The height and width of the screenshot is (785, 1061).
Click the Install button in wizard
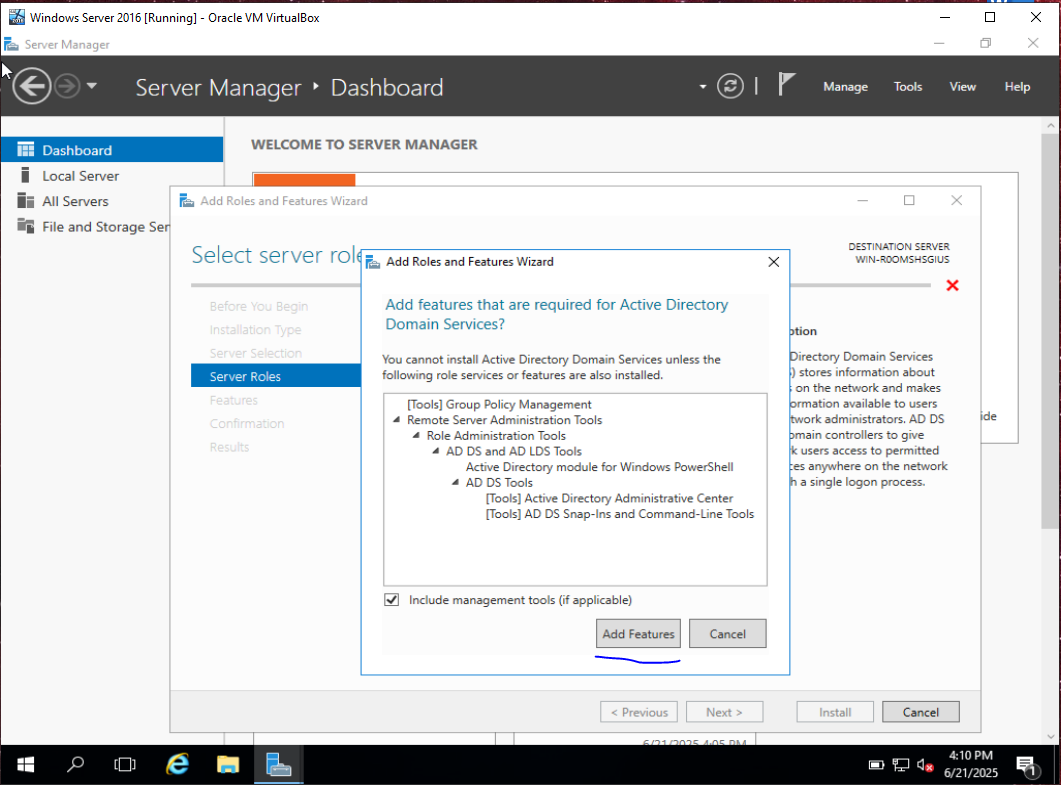835,712
